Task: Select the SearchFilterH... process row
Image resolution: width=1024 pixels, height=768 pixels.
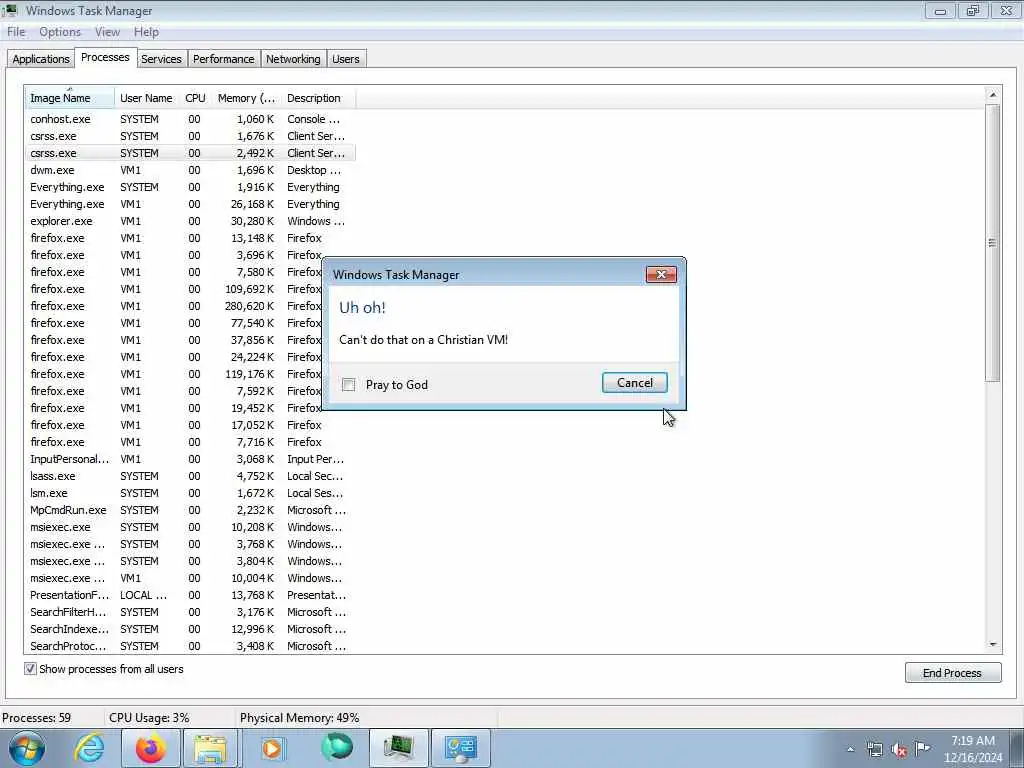Action: [x=191, y=612]
